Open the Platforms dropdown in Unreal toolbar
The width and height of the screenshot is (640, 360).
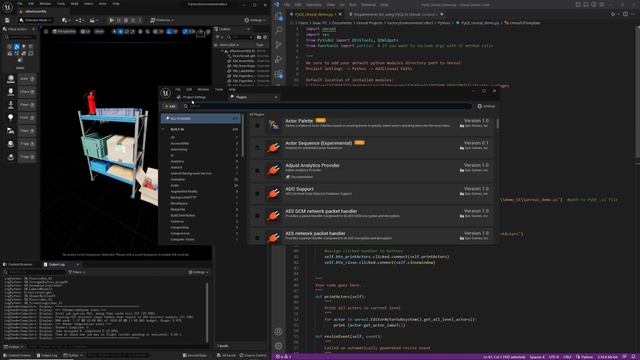point(162,20)
